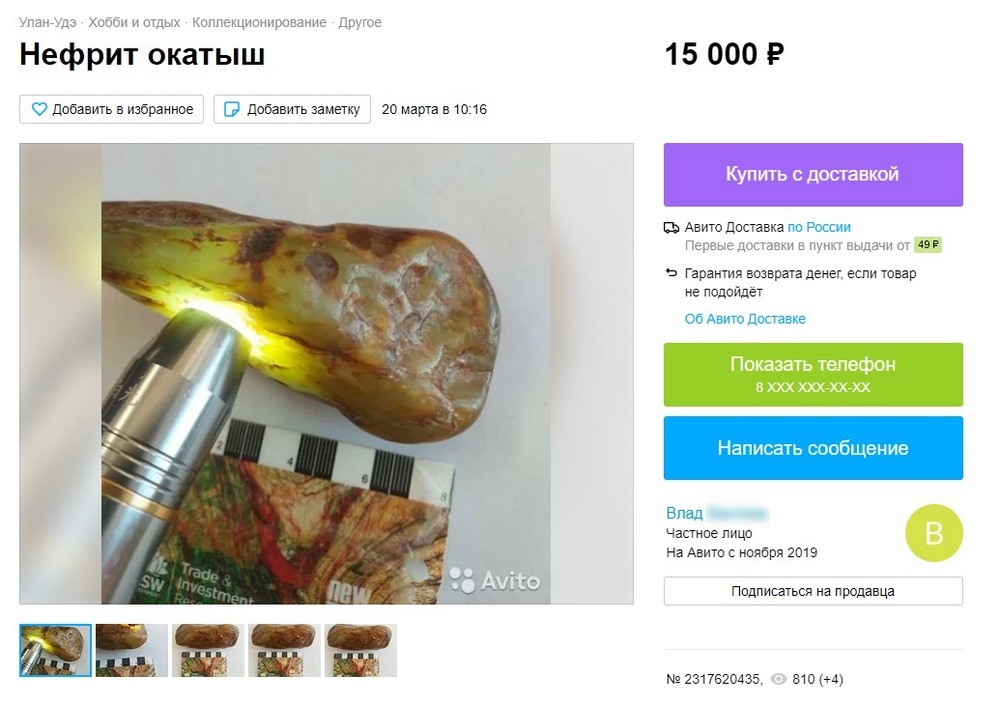This screenshot has width=1000, height=705.
Task: Click the 49 ₽ green price badge
Action: point(928,245)
